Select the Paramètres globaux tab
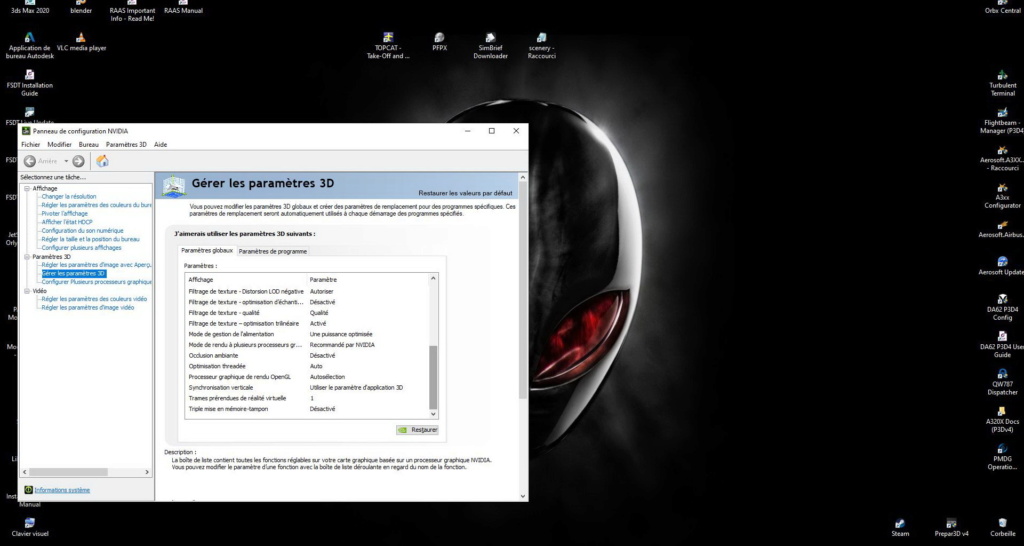This screenshot has width=1024, height=546. 206,251
